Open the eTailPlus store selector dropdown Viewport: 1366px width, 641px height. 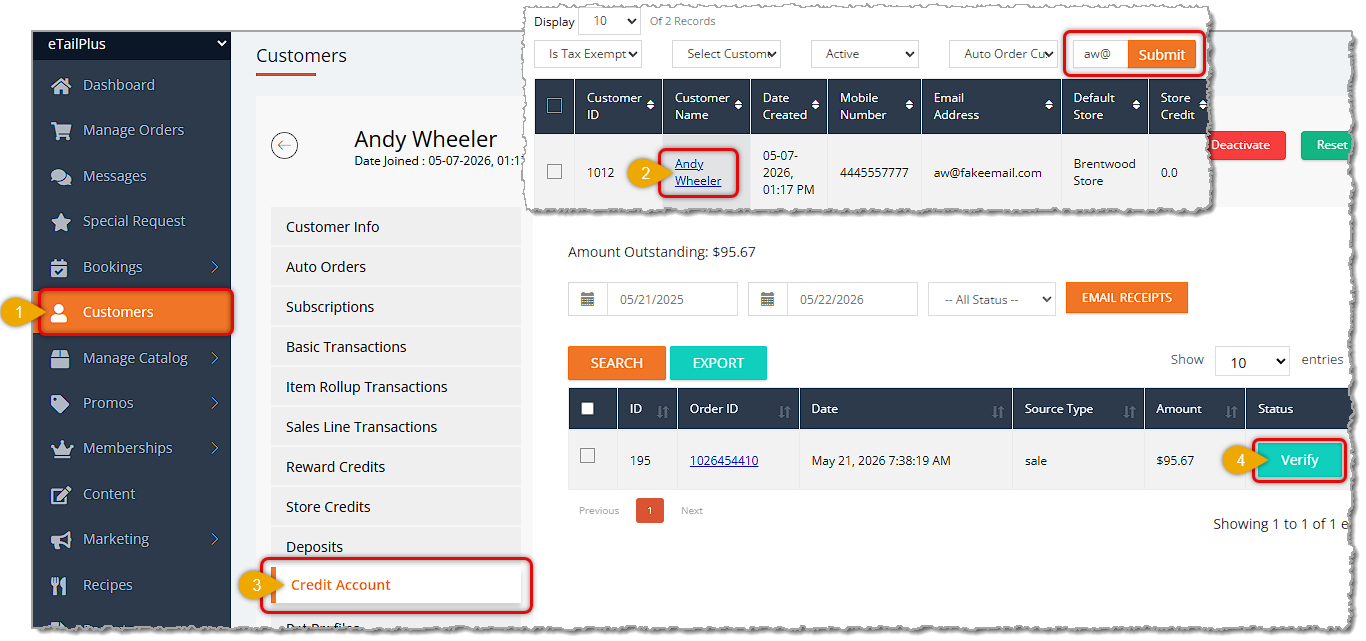coord(131,44)
